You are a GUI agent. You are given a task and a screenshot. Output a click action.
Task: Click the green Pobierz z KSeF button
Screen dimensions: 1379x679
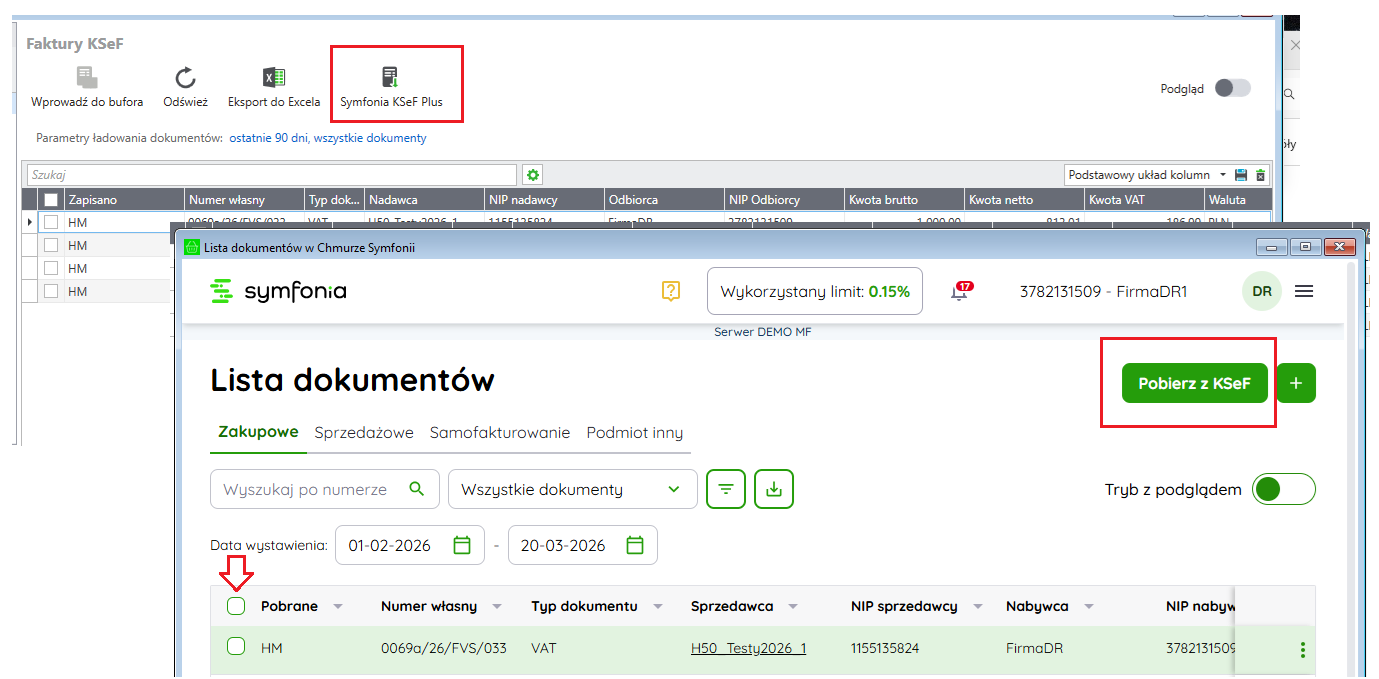pyautogui.click(x=1194, y=383)
